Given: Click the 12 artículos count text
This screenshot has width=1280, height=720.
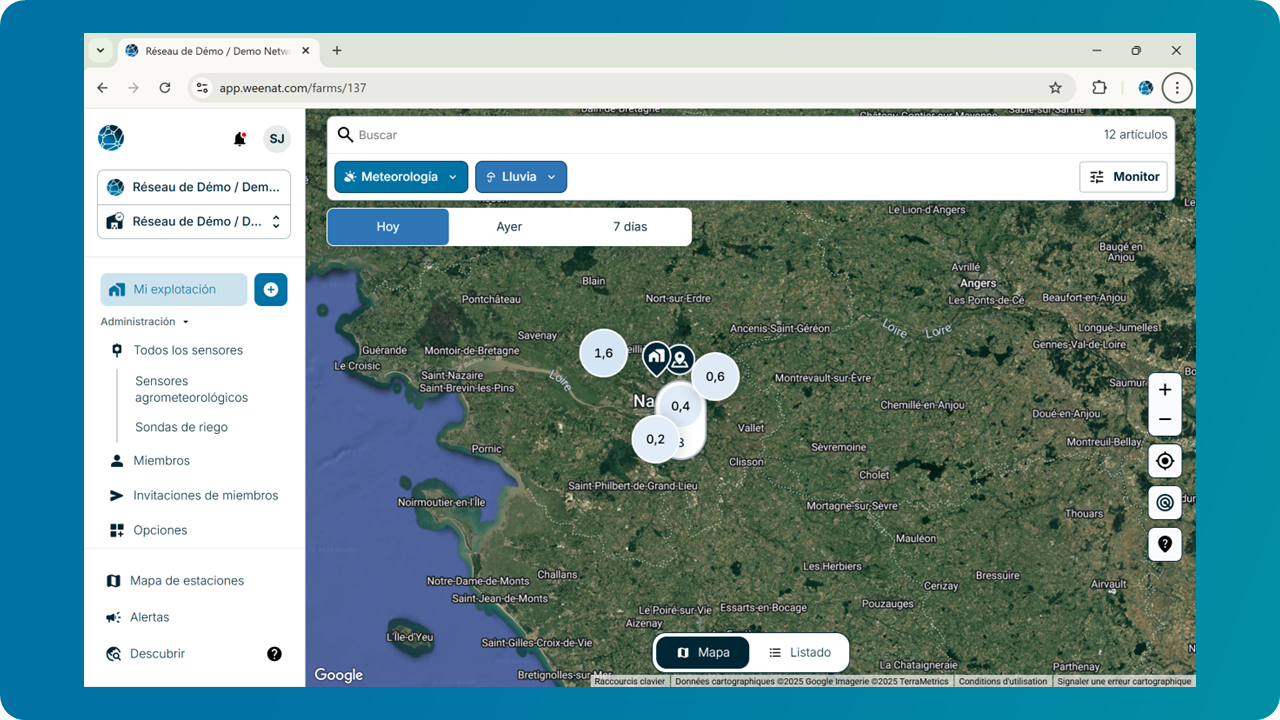Looking at the screenshot, I should tap(1135, 135).
